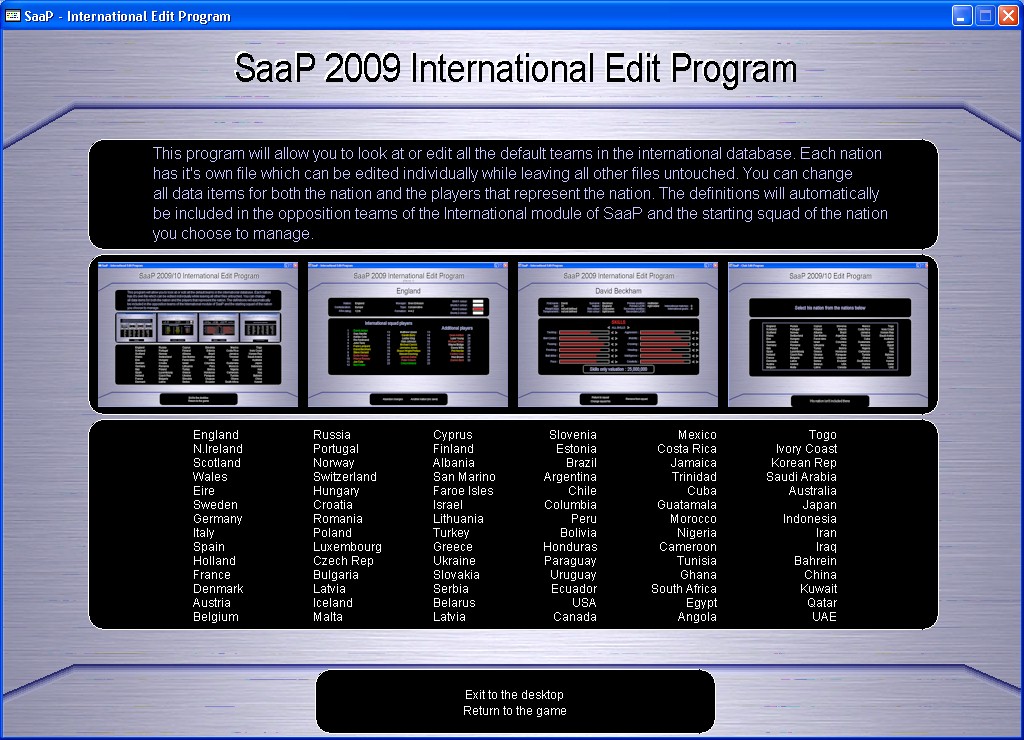Choose Serbia to edit

451,588
